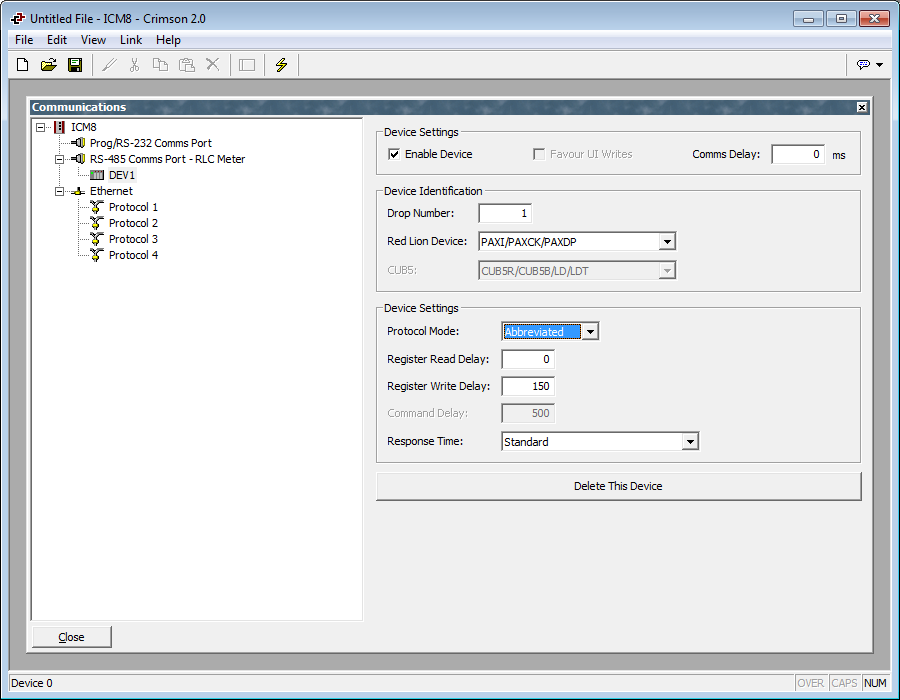Viewport: 900px width, 700px height.
Task: Click the Close button in Communications
Action: coord(71,637)
